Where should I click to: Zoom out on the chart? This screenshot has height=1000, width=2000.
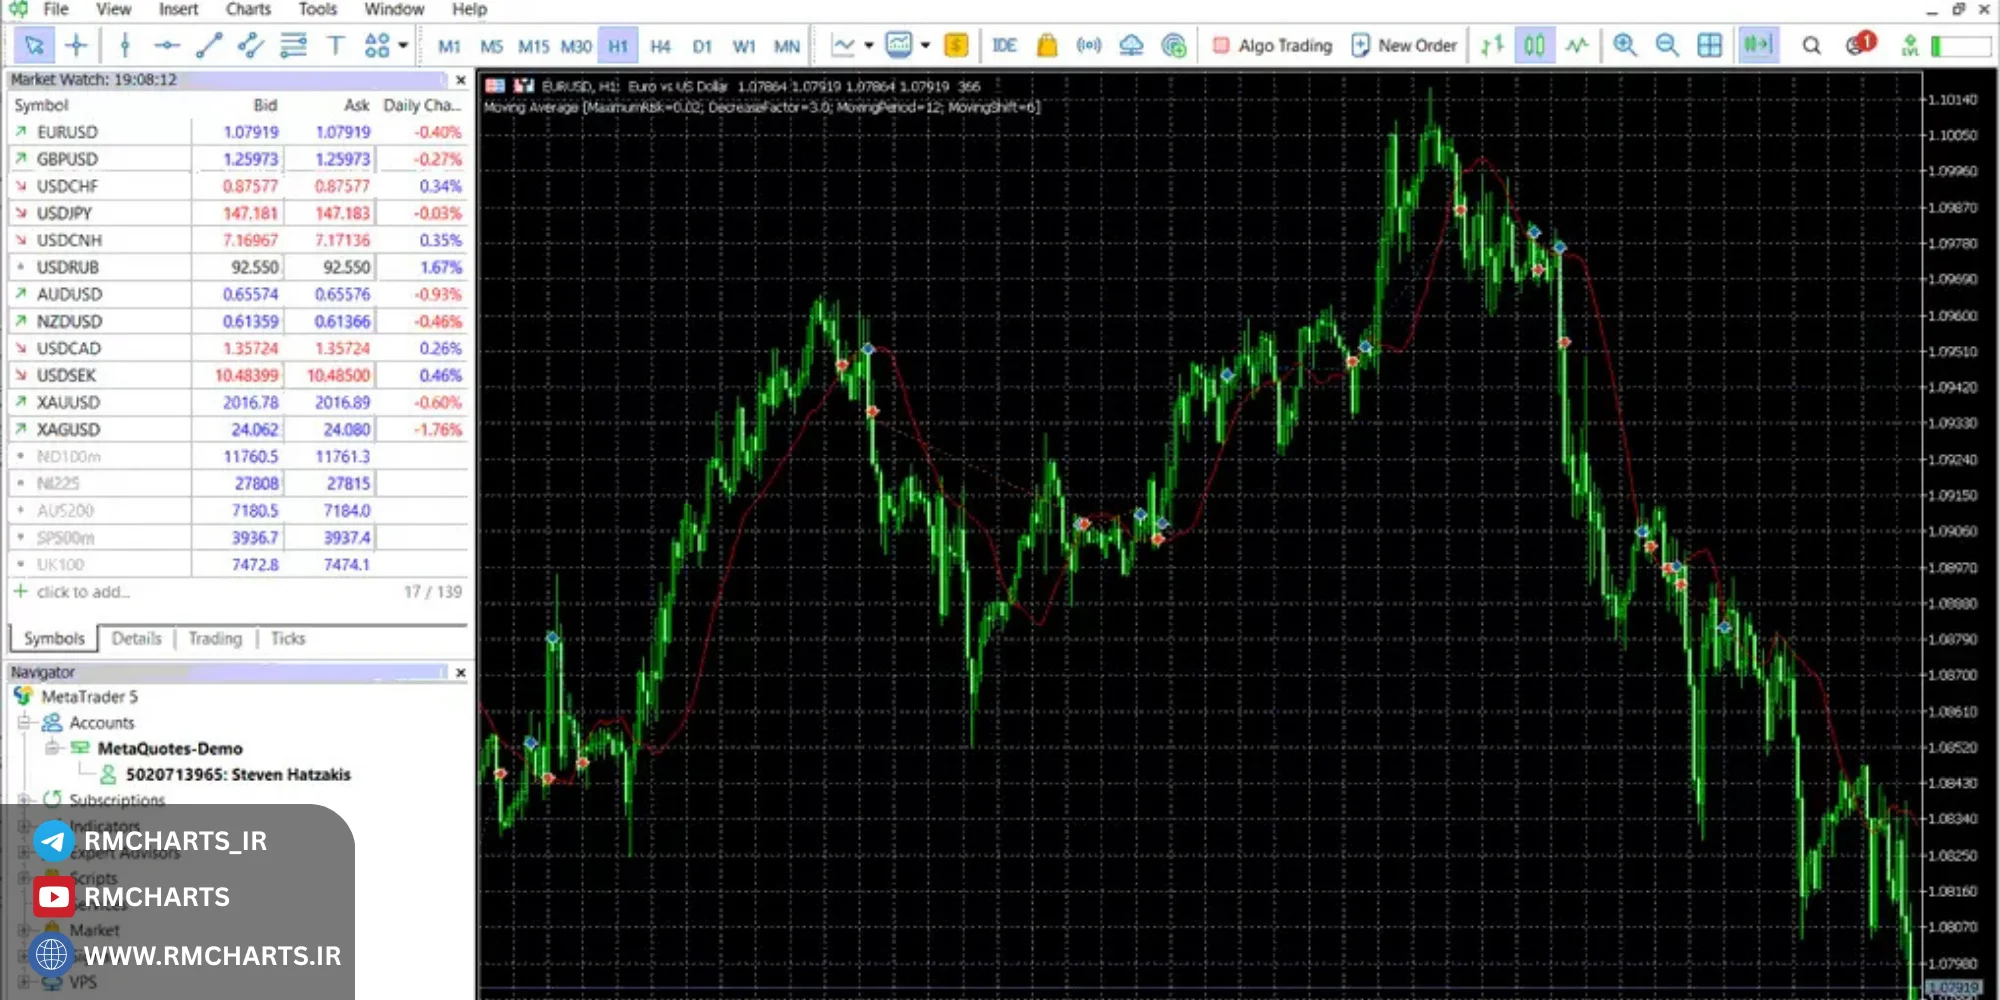pos(1667,45)
